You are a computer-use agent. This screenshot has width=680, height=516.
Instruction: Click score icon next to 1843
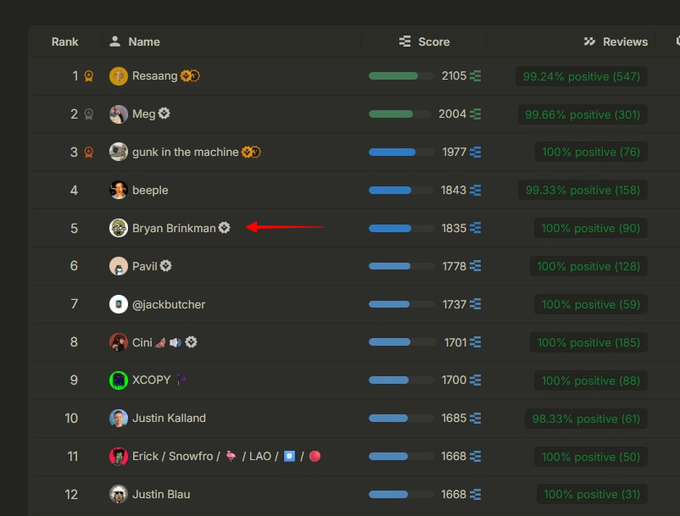[x=475, y=190]
